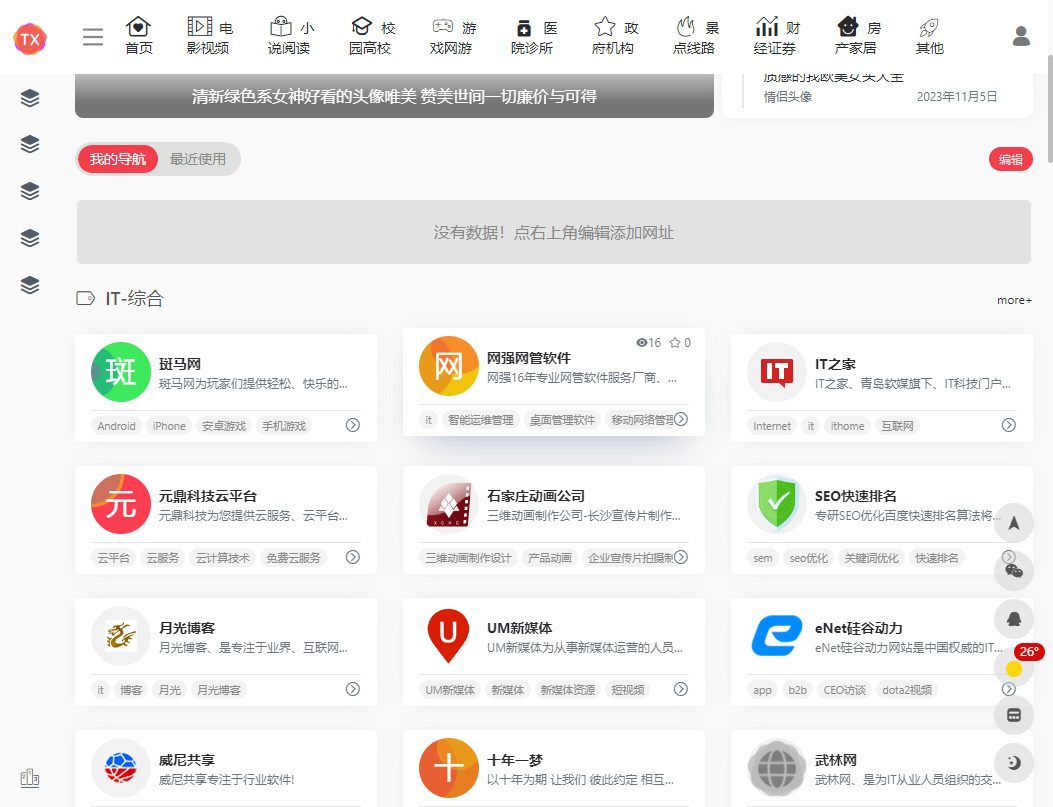Viewport: 1053px width, 807px height.
Task: Select the iPhone tag on 斑马网
Action: point(169,426)
